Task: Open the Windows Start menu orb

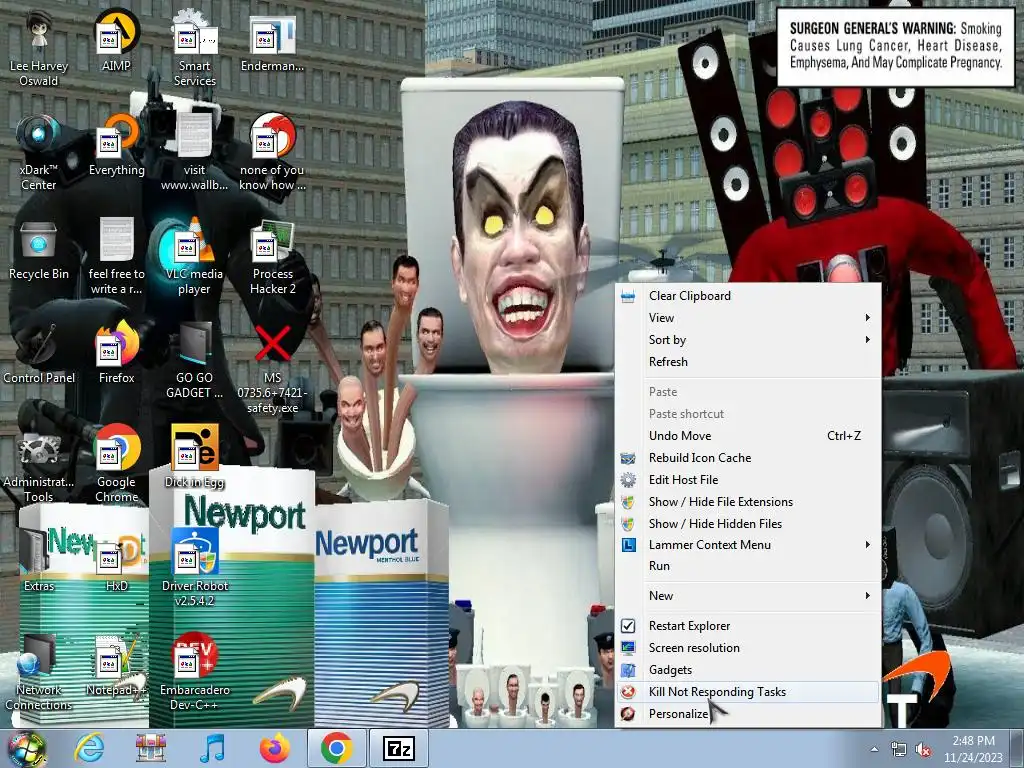Action: tap(26, 748)
